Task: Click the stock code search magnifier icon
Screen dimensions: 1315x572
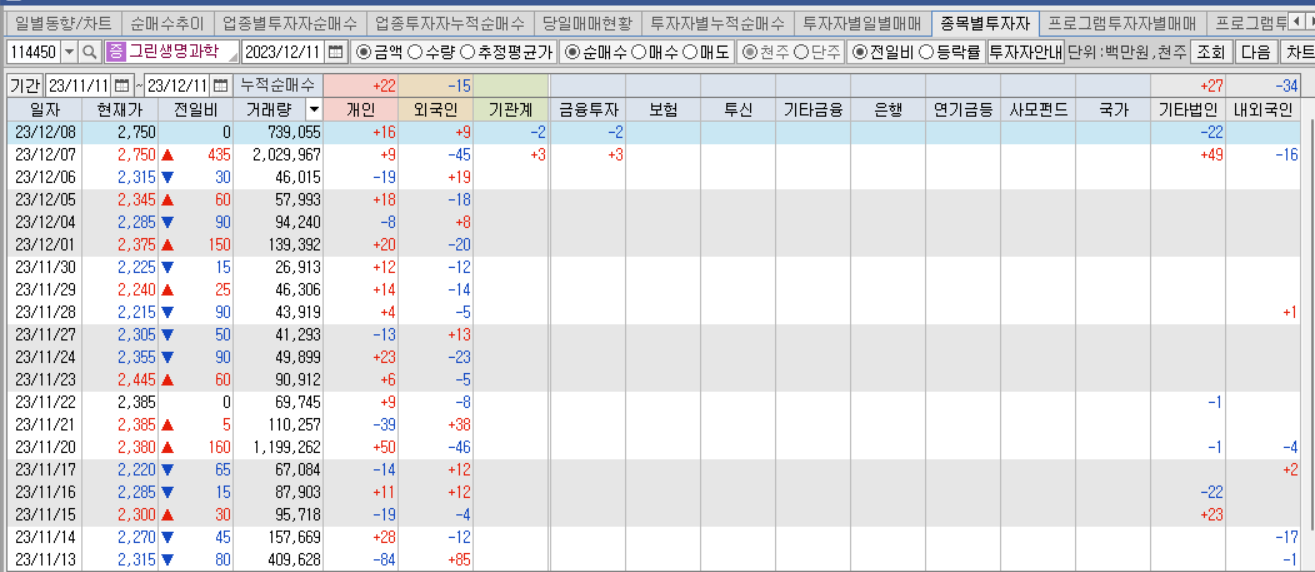Action: [89, 52]
